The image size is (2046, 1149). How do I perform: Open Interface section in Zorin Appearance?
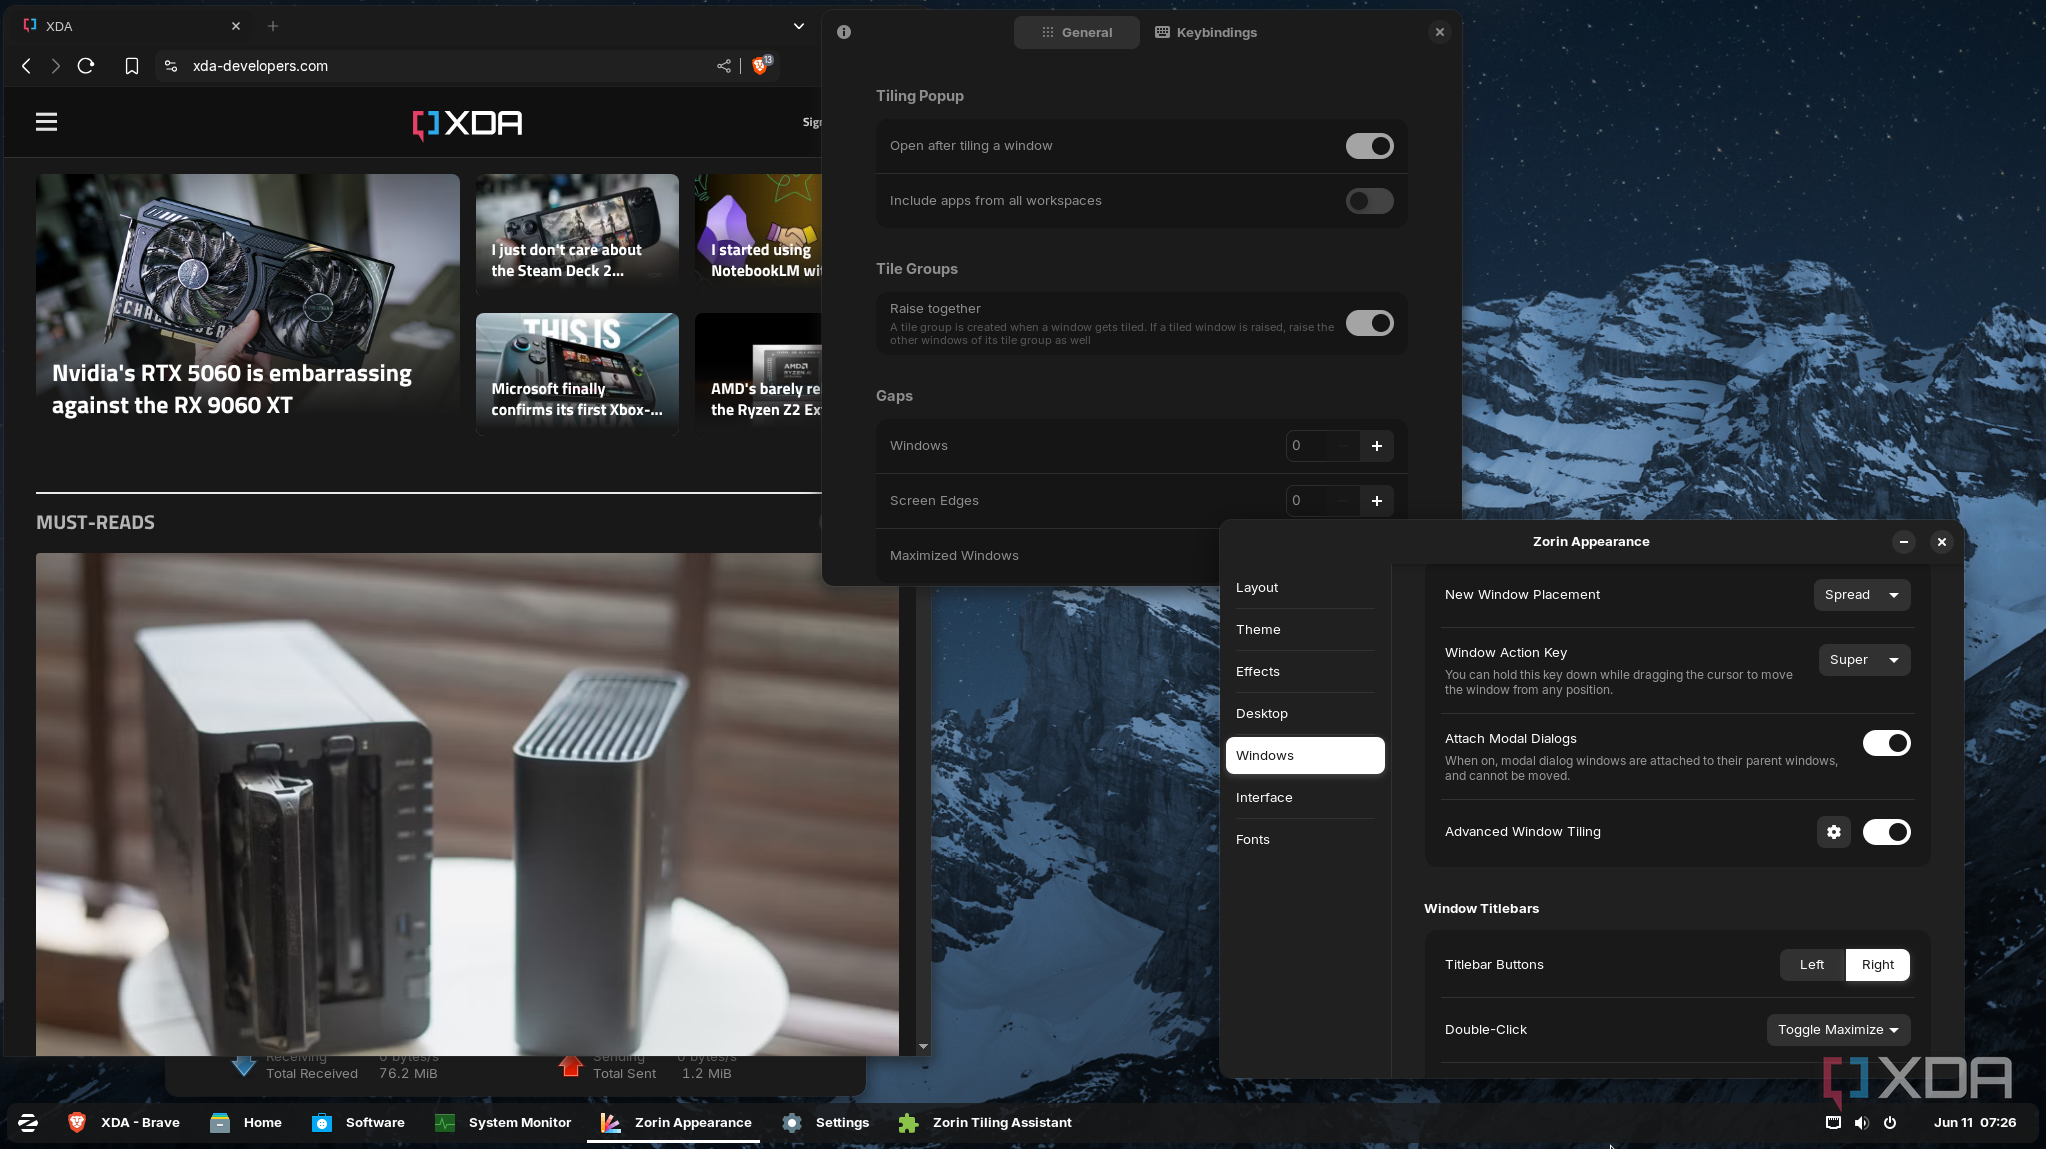(1305, 798)
